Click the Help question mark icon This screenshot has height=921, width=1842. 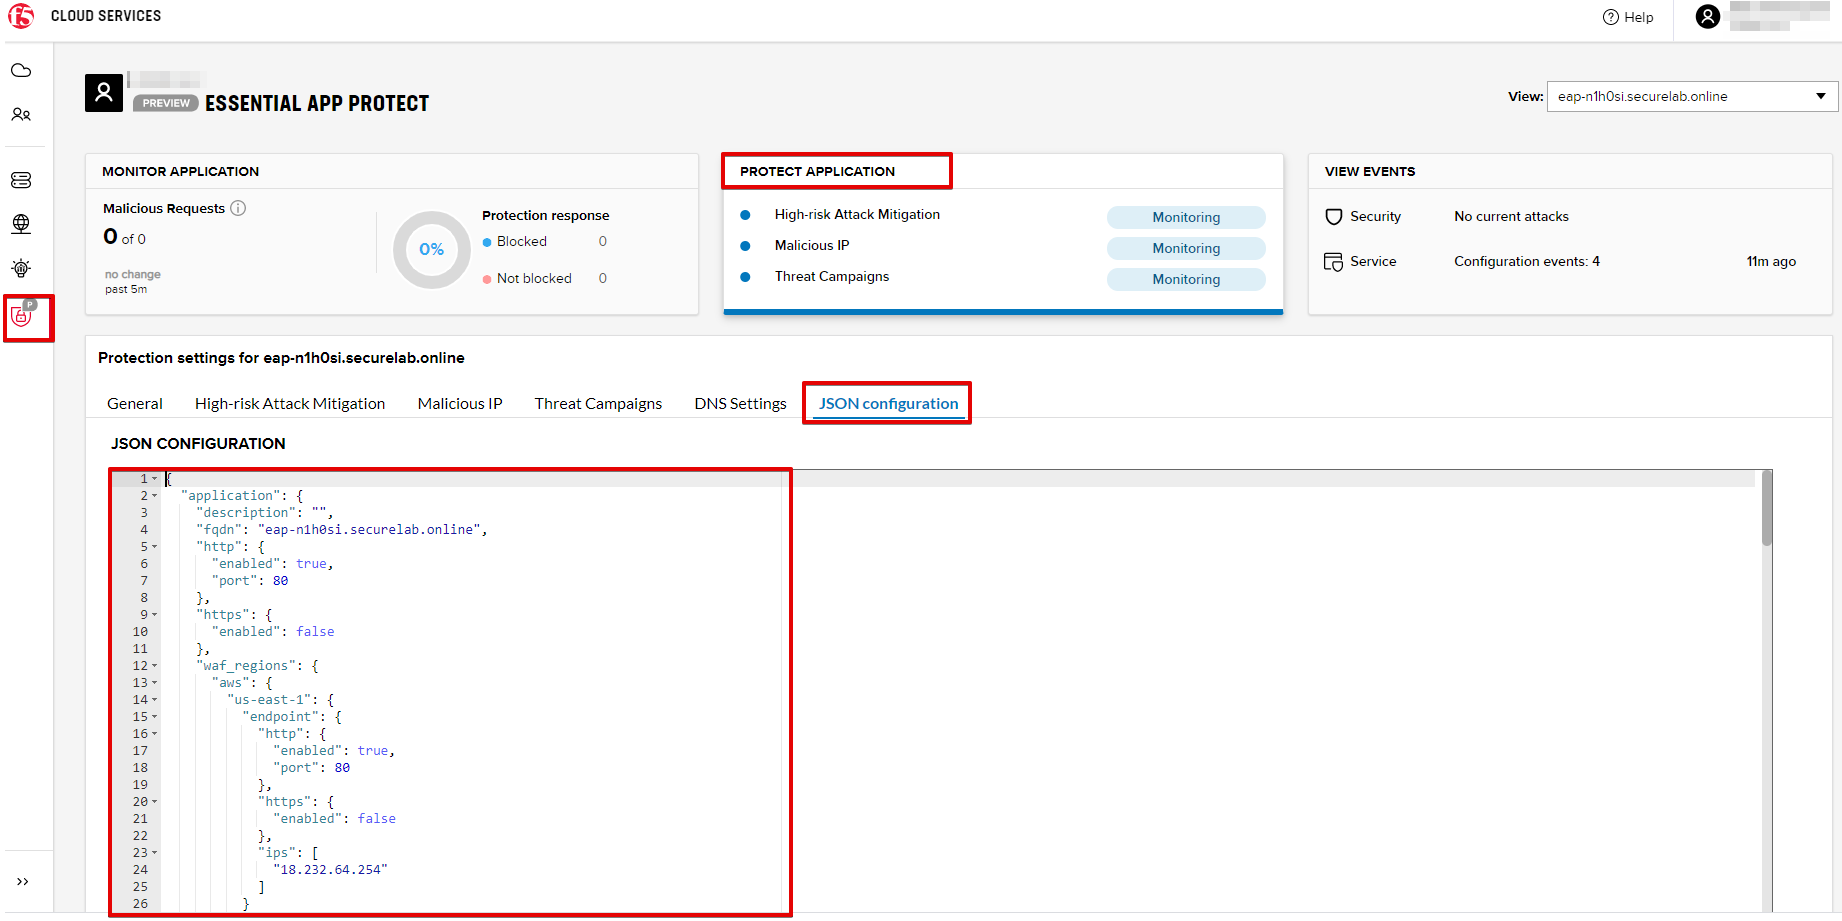pyautogui.click(x=1611, y=17)
